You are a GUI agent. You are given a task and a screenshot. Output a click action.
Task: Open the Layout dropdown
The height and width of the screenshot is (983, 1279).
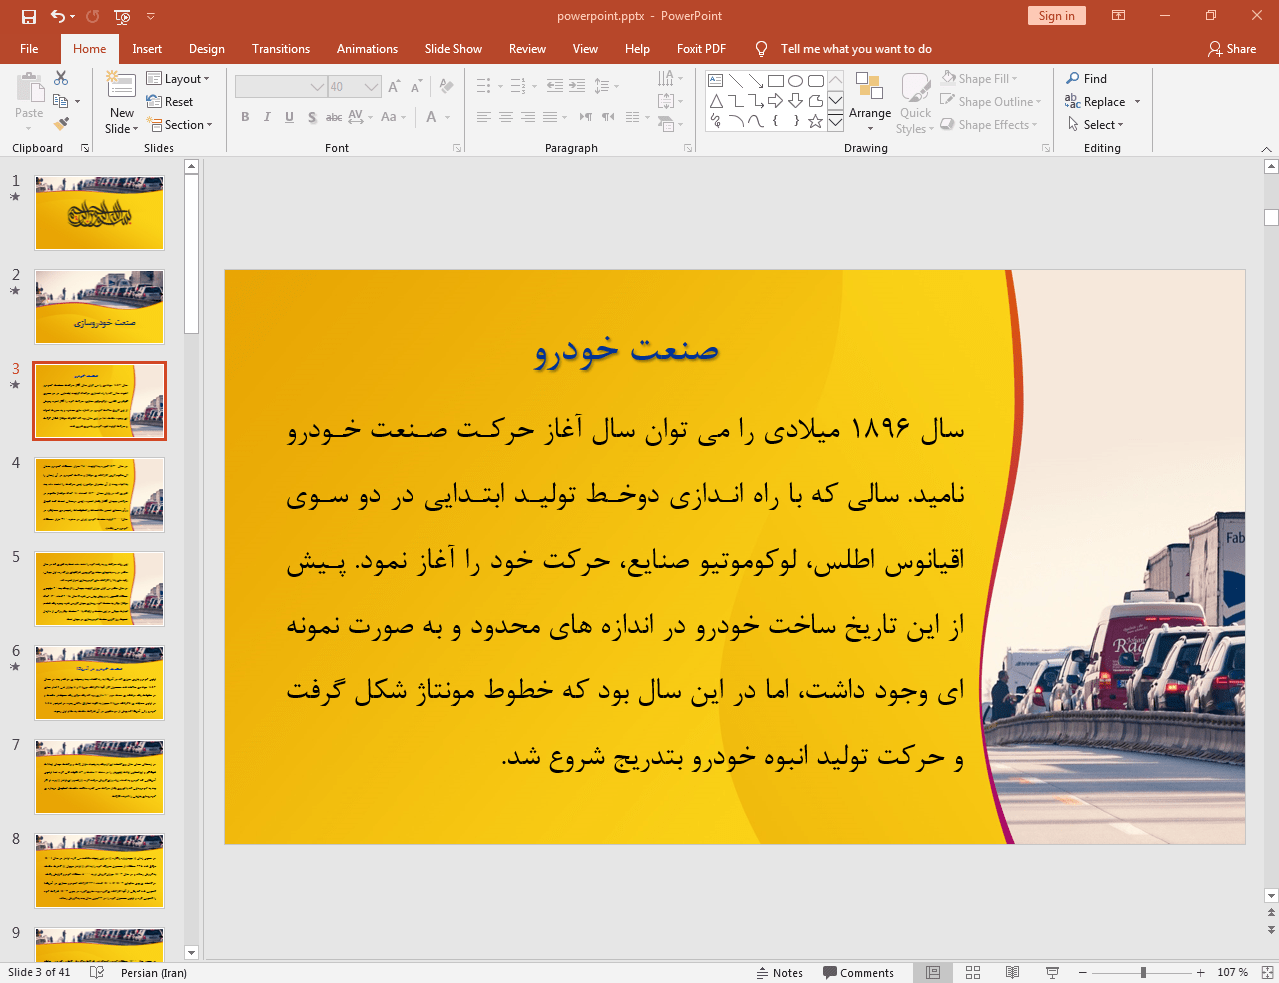[178, 78]
